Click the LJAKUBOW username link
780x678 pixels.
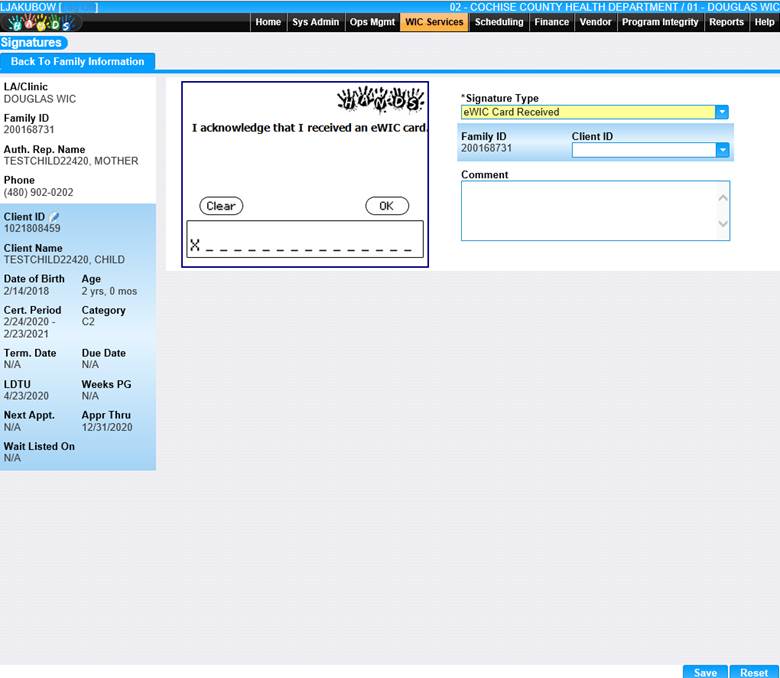tap(28, 7)
